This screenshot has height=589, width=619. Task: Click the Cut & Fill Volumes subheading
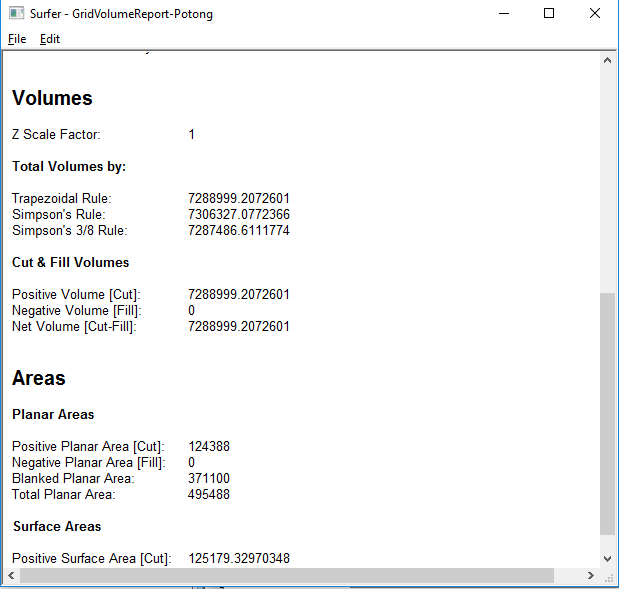[x=71, y=263]
